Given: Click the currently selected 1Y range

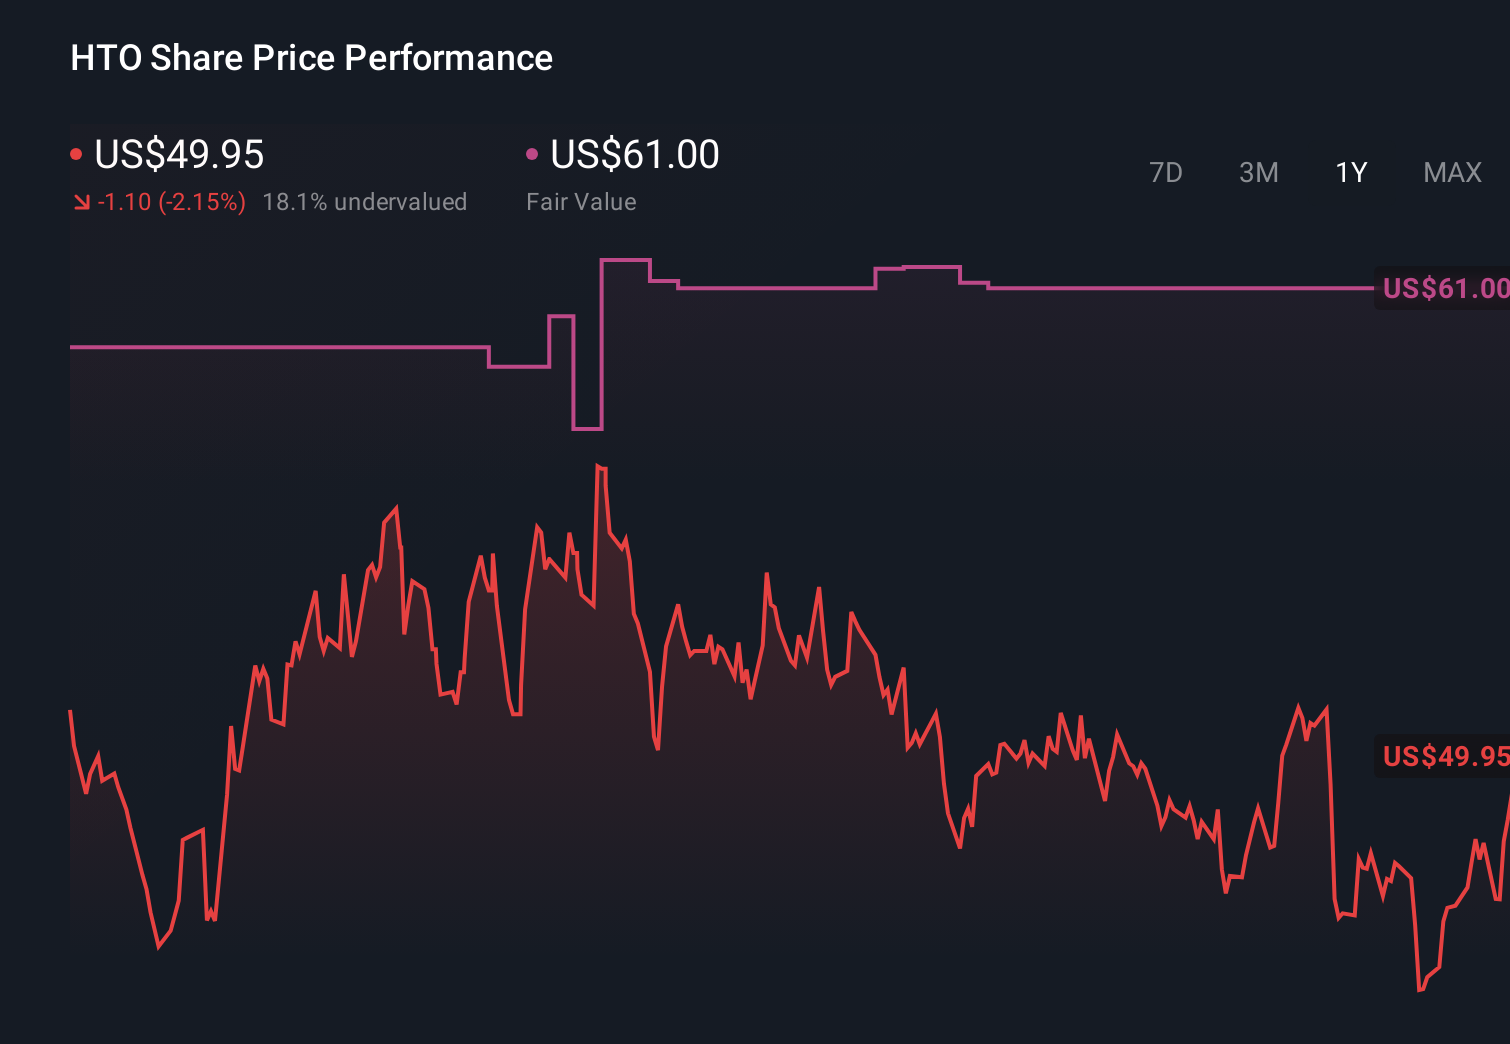Looking at the screenshot, I should [1350, 172].
